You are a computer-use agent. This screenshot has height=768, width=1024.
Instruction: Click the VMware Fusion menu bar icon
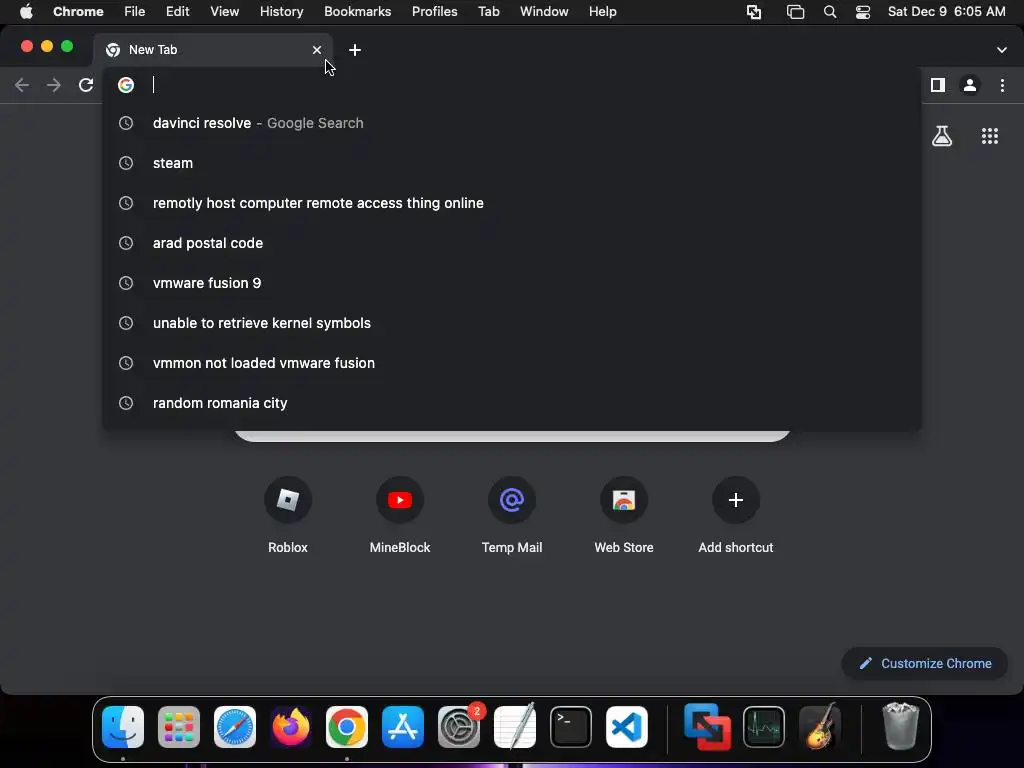pyautogui.click(x=754, y=12)
